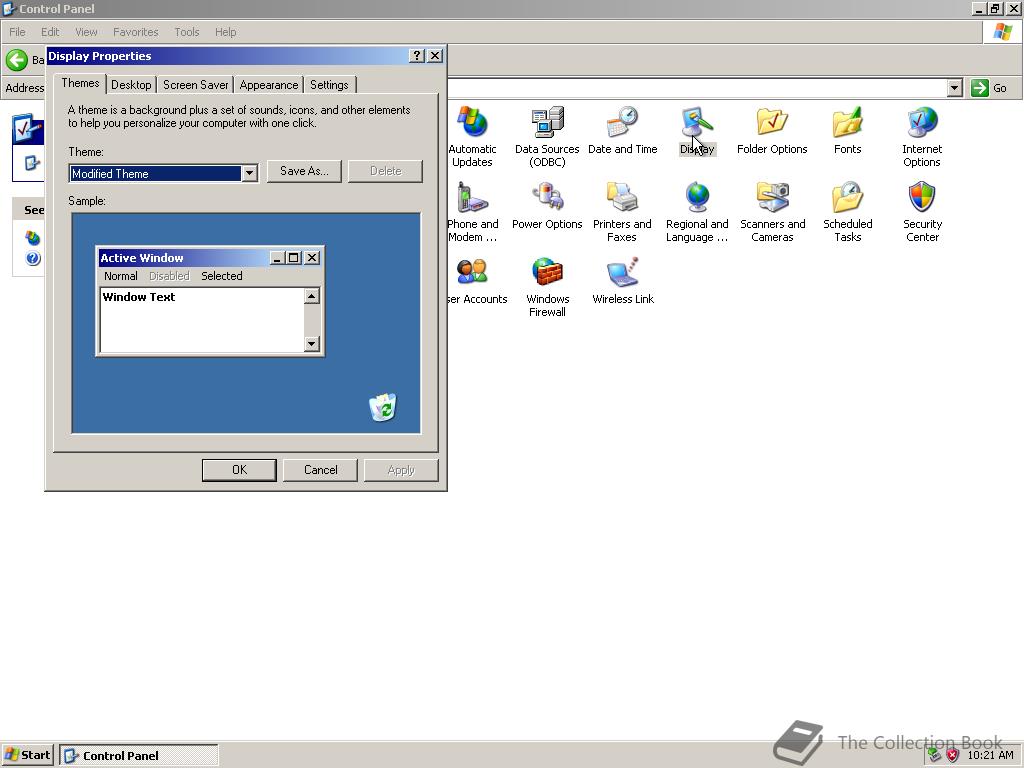Click the Windows flag logo in toolbar

pyautogui.click(x=1002, y=32)
